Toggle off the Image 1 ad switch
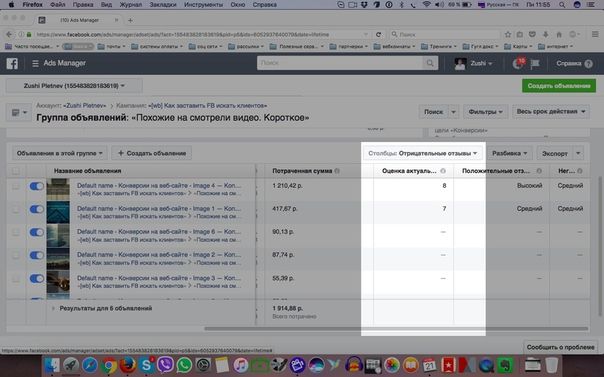 coord(37,209)
